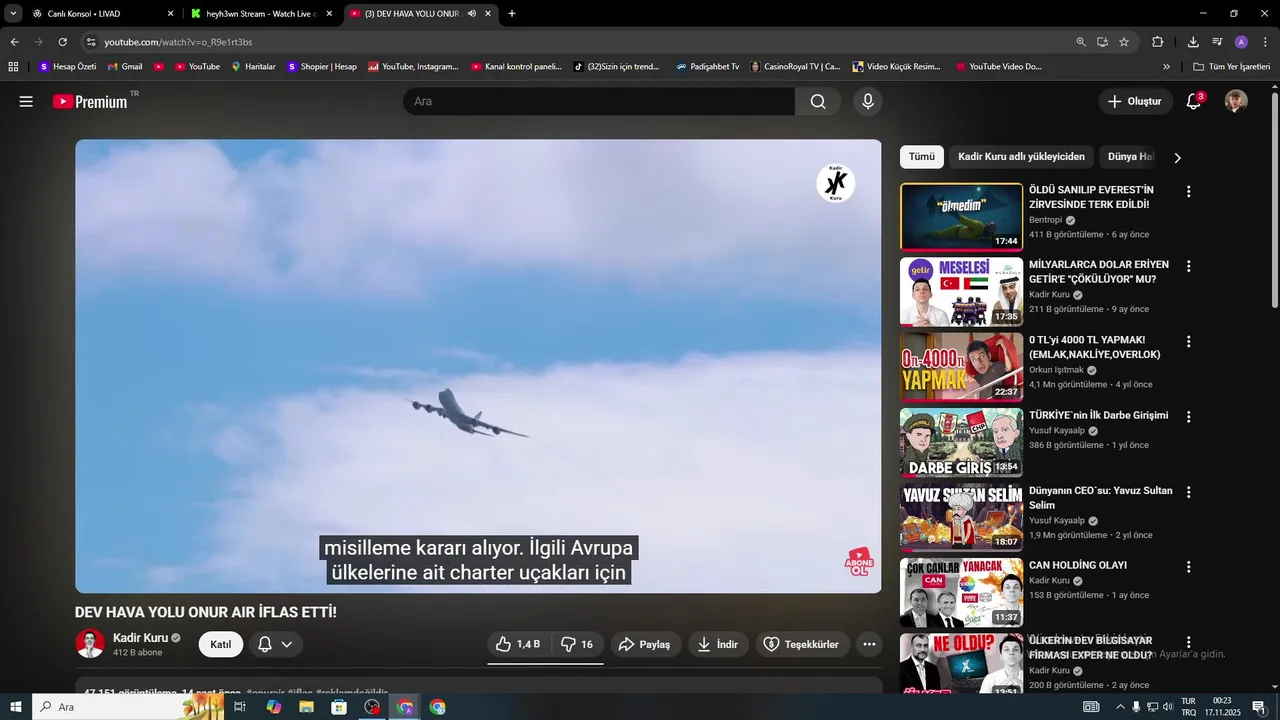Open more actions ellipsis under video
The height and width of the screenshot is (720, 1280).
coord(869,644)
